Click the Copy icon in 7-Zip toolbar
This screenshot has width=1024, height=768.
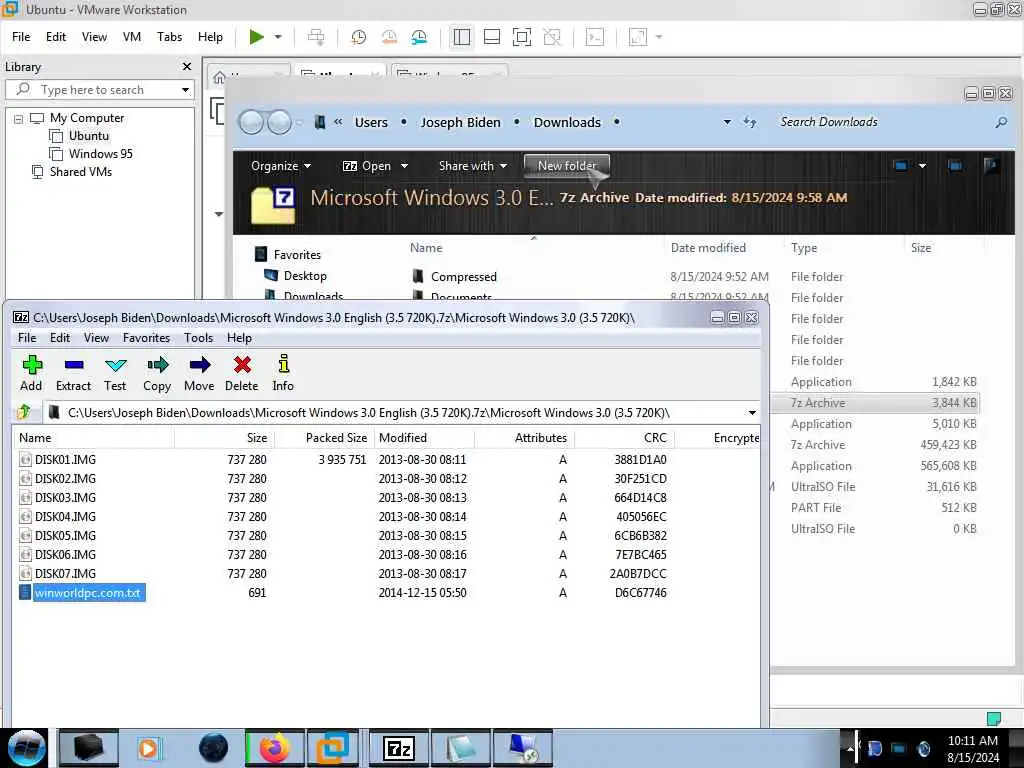pyautogui.click(x=157, y=364)
